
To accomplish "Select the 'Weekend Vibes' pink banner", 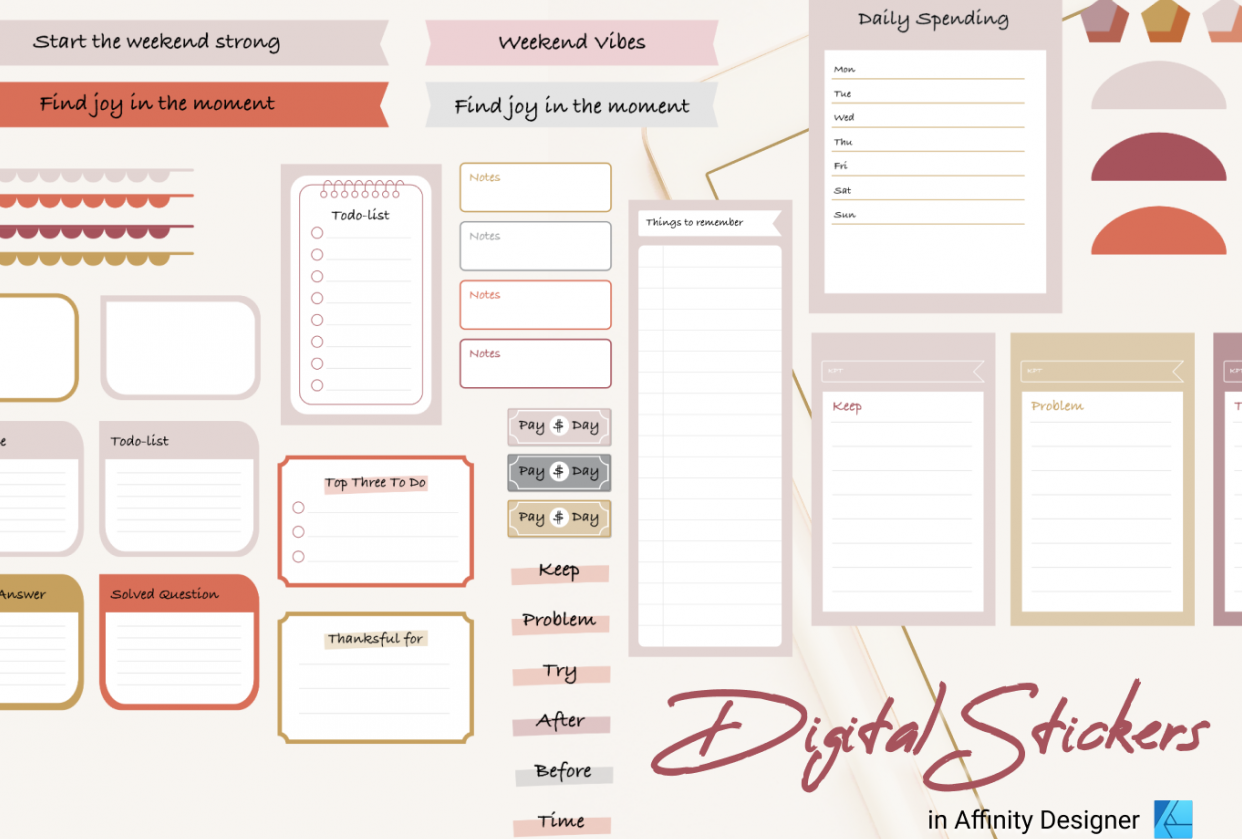I will [571, 43].
